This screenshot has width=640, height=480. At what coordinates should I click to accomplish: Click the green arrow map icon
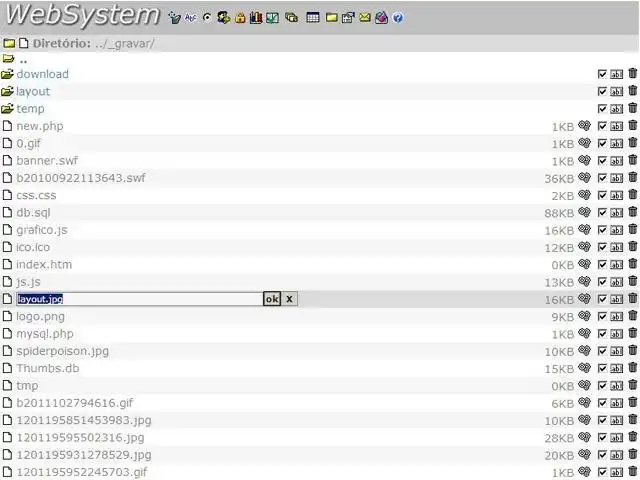tap(273, 18)
